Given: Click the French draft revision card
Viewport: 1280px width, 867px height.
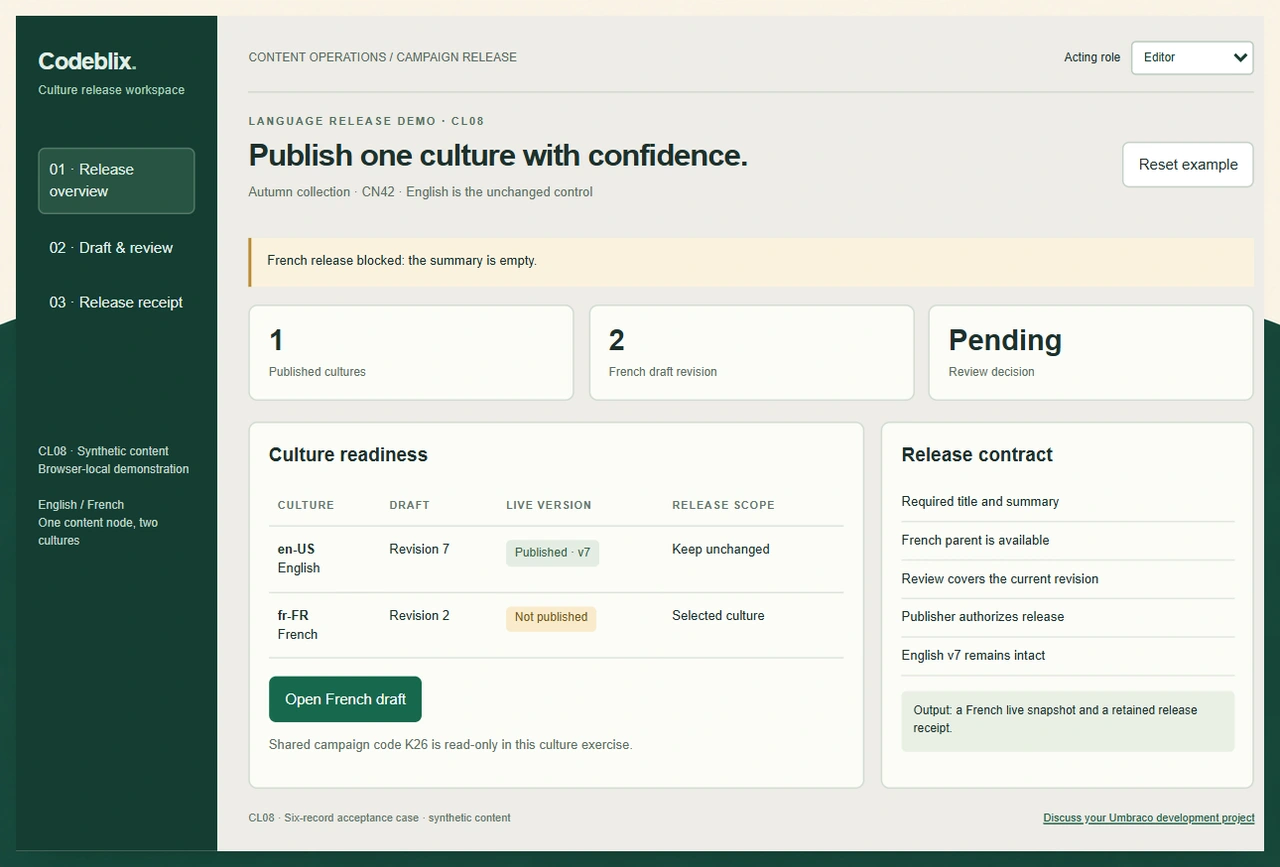Looking at the screenshot, I should point(751,353).
